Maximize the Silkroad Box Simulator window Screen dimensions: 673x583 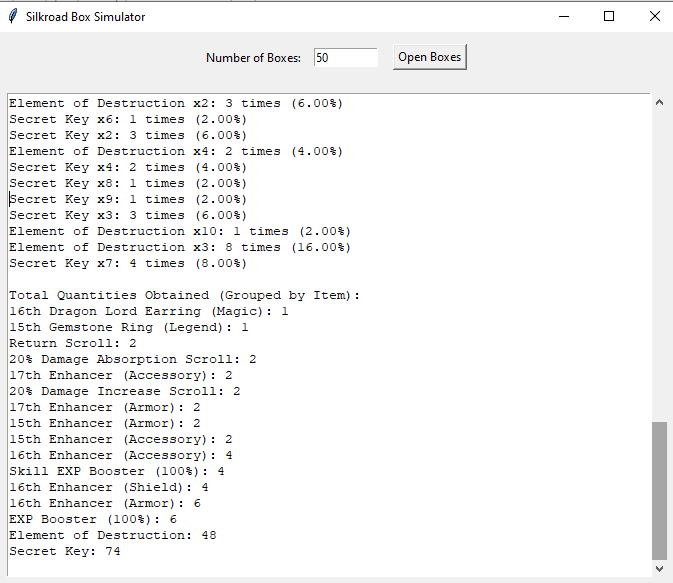coord(609,16)
